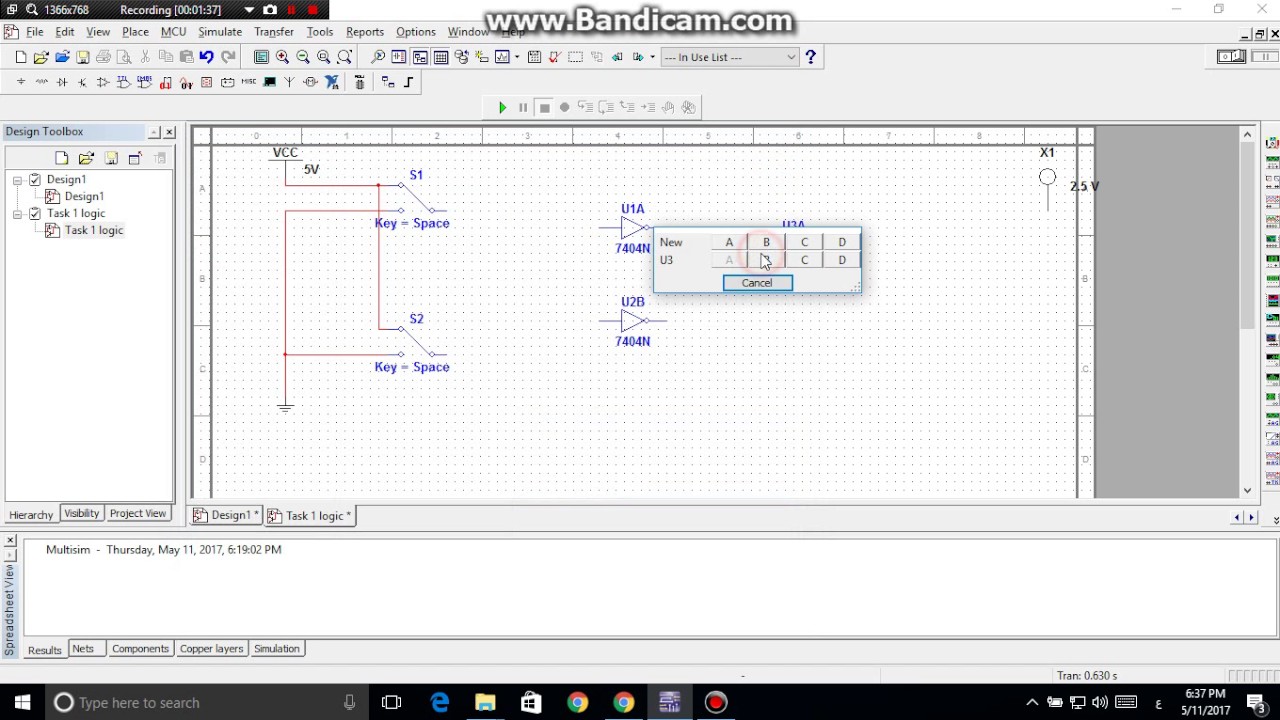Place a MISC component icon
This screenshot has height=720, width=1280.
(x=249, y=82)
